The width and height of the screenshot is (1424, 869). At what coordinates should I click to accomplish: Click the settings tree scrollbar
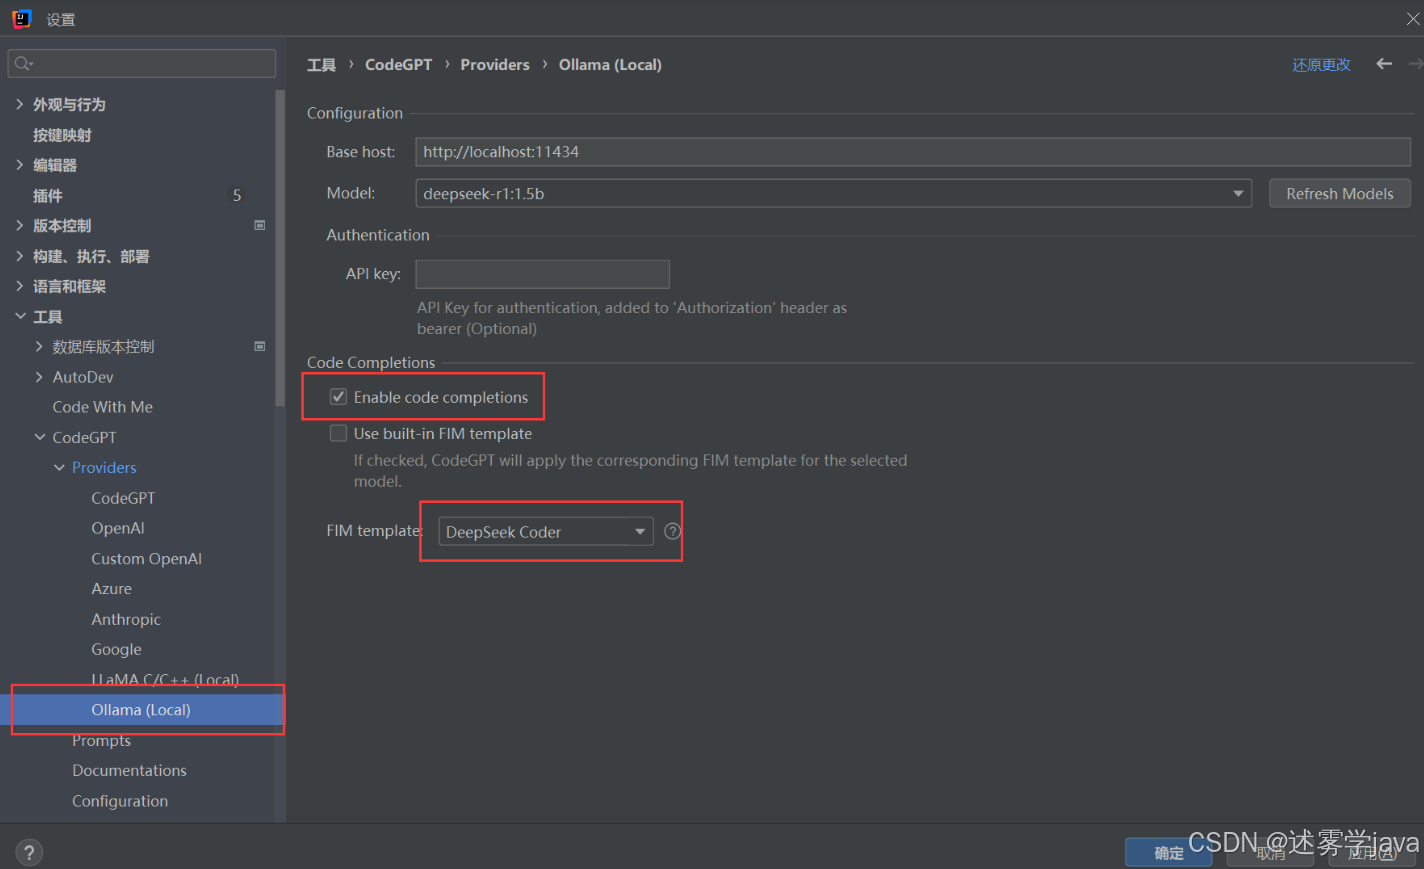[279, 248]
